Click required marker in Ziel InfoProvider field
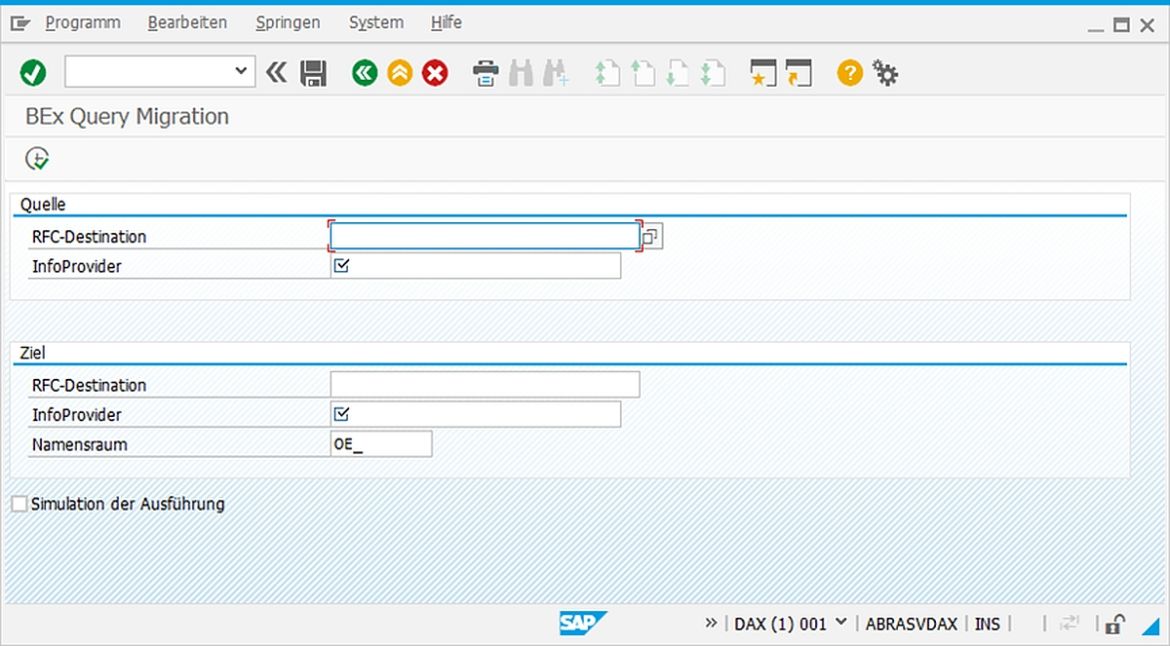Viewport: 1170px width, 646px height. pos(341,414)
